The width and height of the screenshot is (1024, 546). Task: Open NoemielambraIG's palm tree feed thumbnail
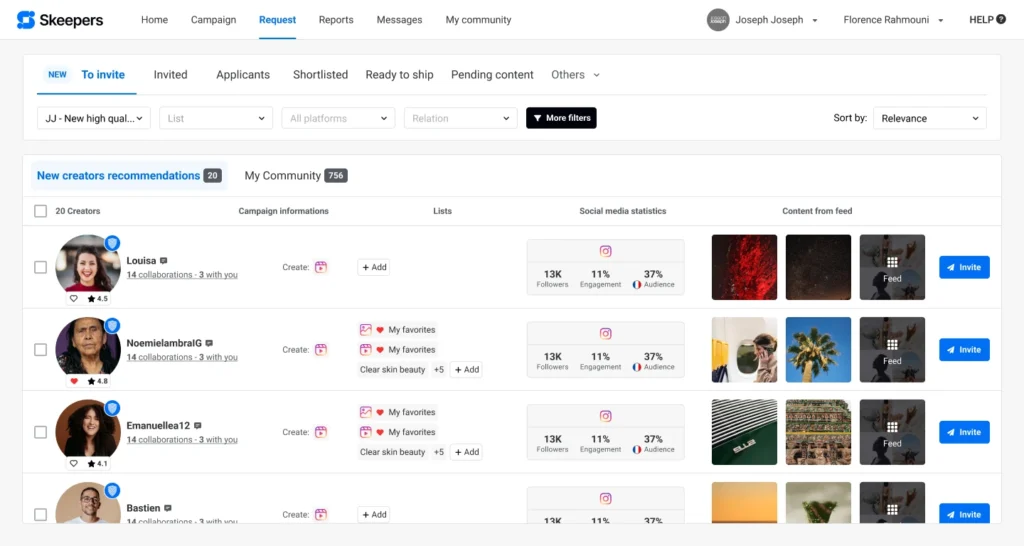tap(818, 349)
